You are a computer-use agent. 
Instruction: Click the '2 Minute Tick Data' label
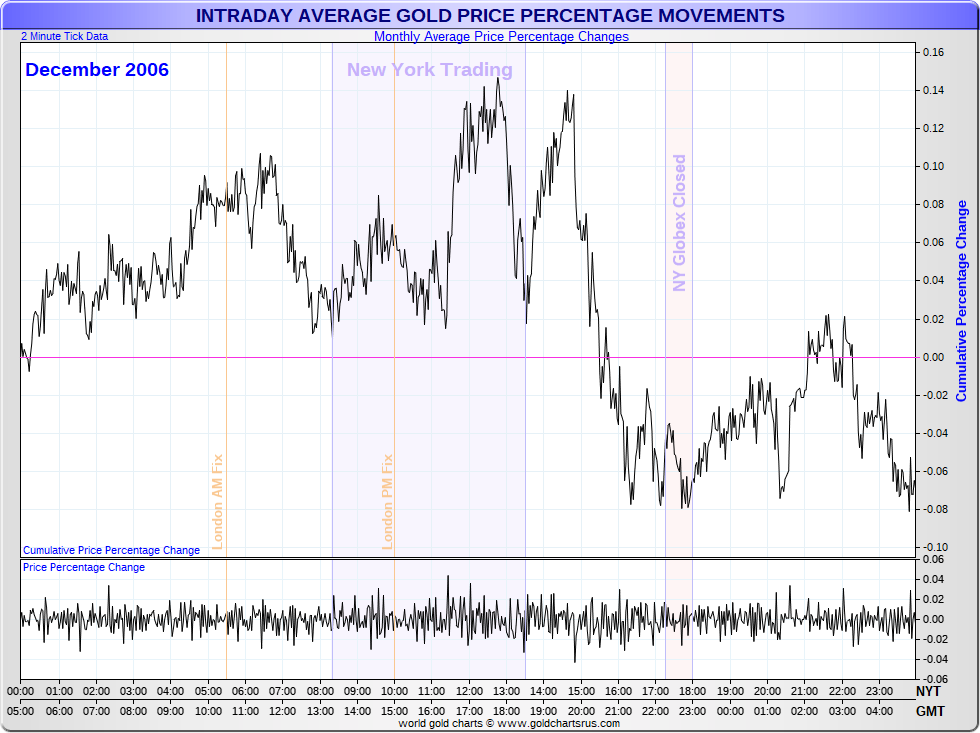(64, 36)
